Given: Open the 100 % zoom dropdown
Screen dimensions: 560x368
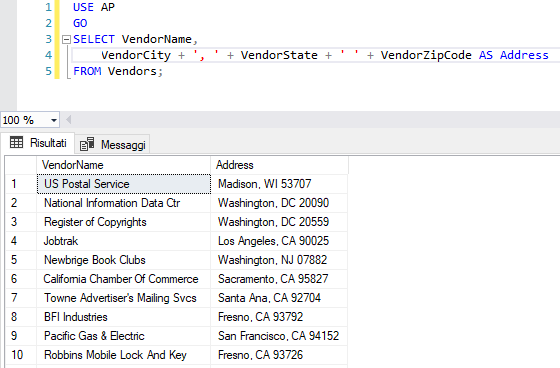Looking at the screenshot, I should pos(54,120).
